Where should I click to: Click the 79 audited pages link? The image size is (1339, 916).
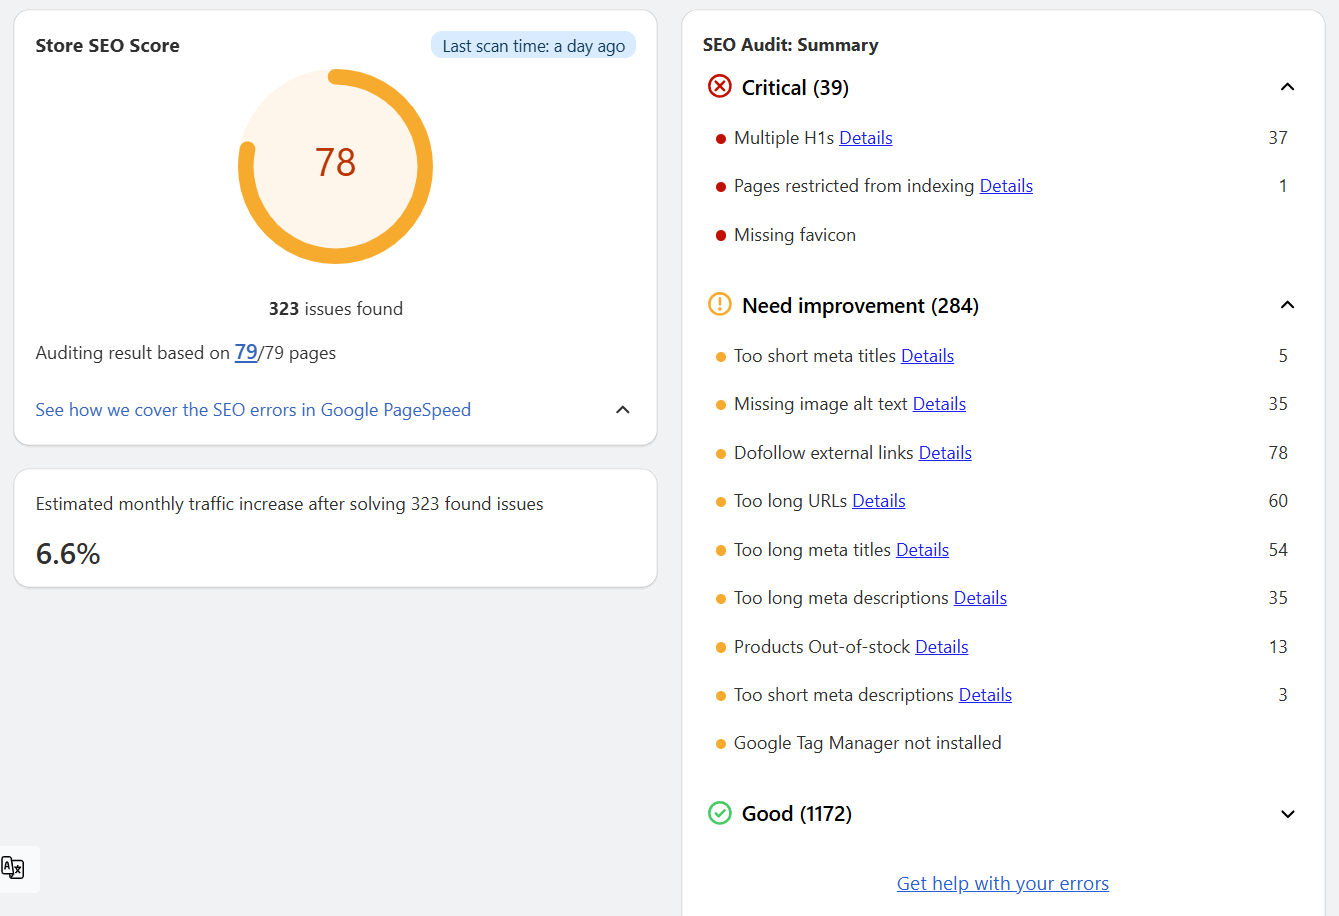[x=246, y=352]
